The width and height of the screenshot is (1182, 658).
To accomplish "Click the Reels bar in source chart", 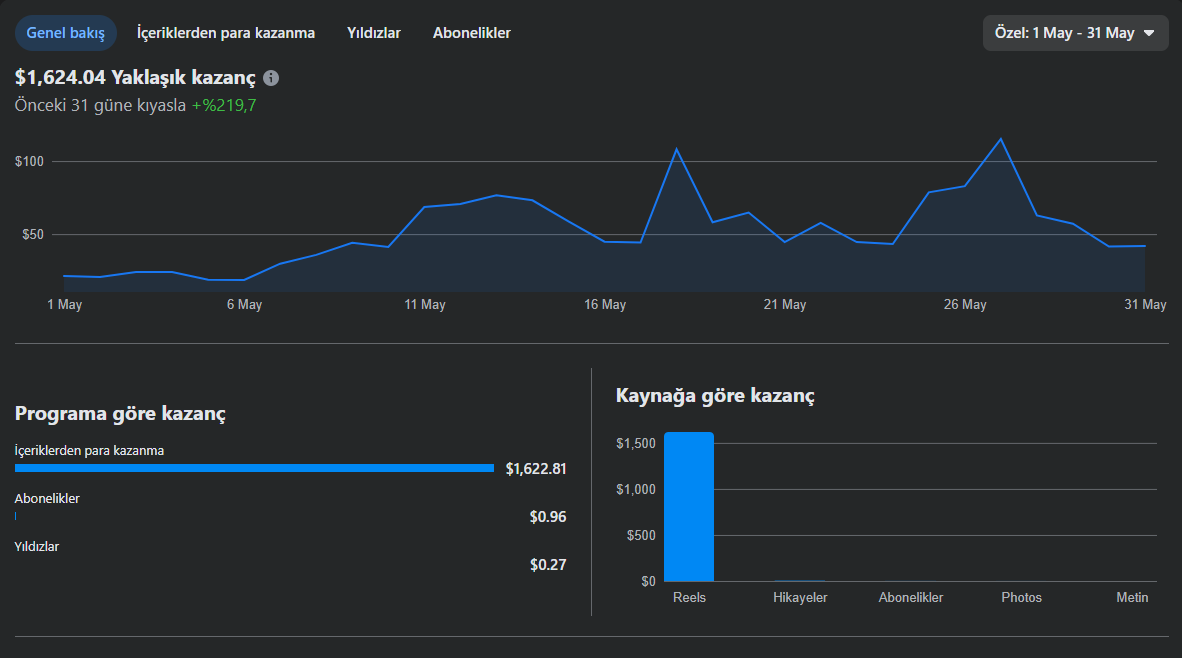I will tap(689, 507).
